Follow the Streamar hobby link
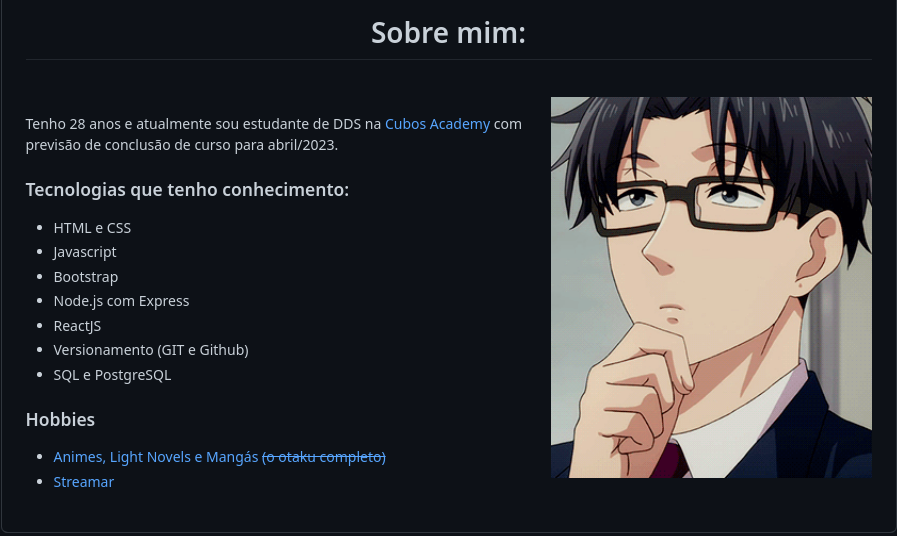Screen dimensions: 897x536 click(84, 482)
